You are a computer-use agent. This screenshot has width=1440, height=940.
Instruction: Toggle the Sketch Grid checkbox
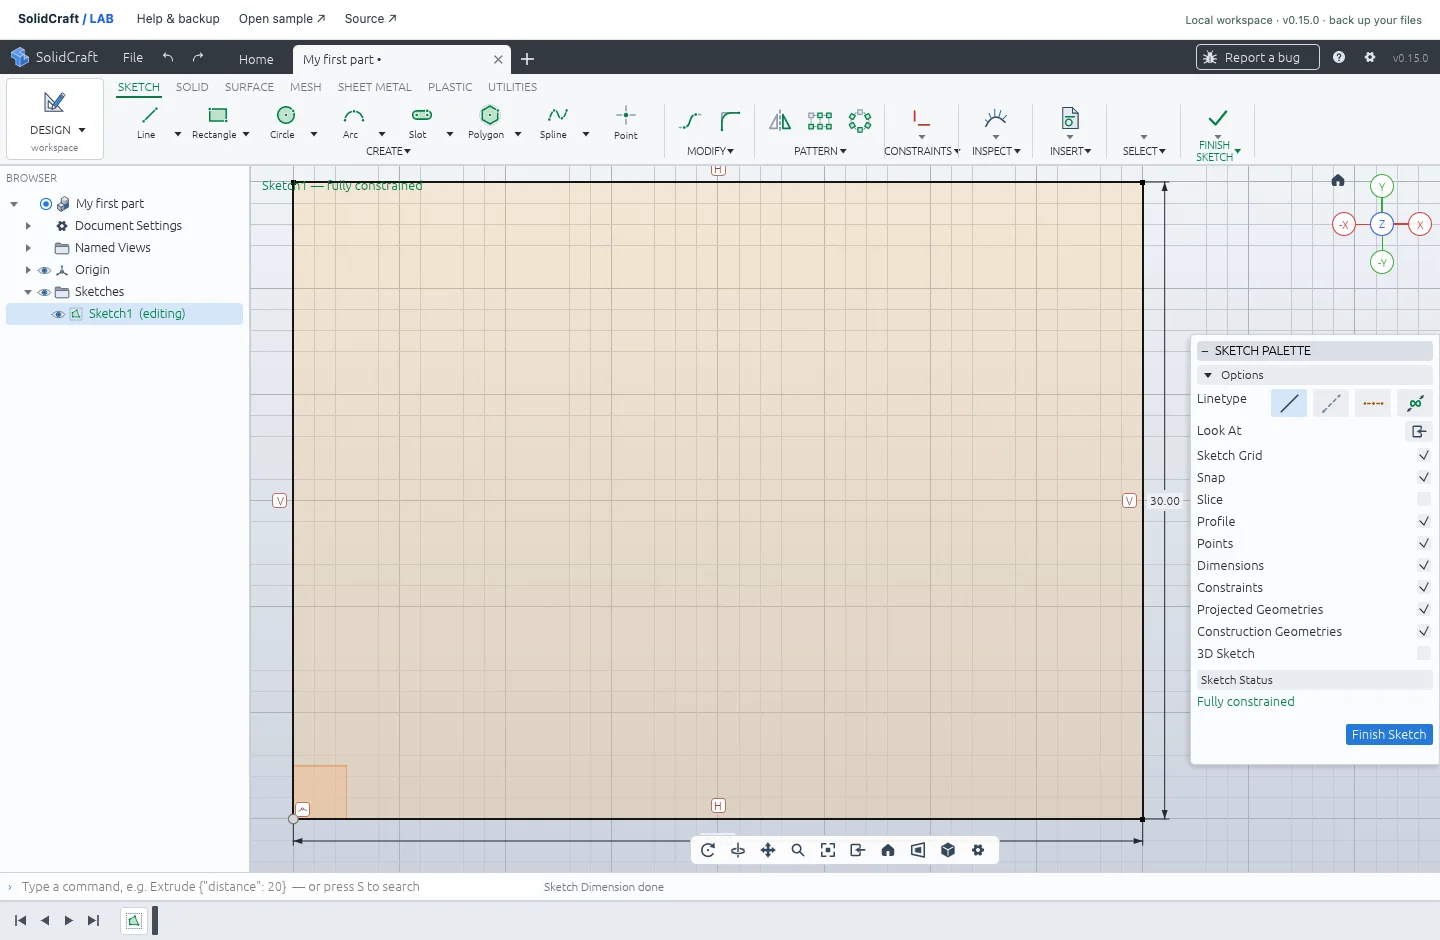pos(1424,455)
